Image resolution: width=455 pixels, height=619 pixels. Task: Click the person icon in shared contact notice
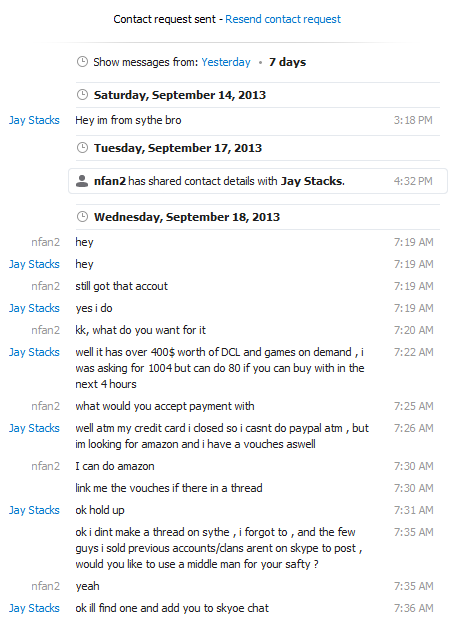(x=82, y=181)
